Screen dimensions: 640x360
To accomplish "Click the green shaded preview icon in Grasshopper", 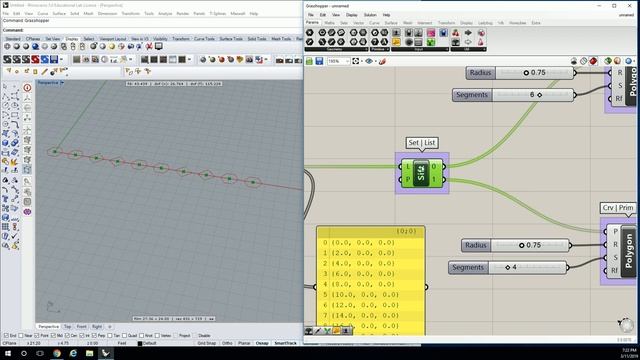I will tap(608, 61).
